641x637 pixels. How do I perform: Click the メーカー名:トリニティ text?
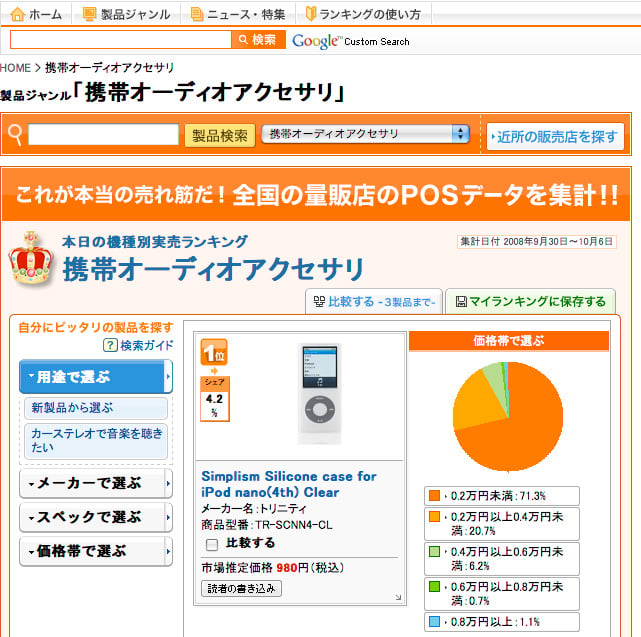point(254,509)
